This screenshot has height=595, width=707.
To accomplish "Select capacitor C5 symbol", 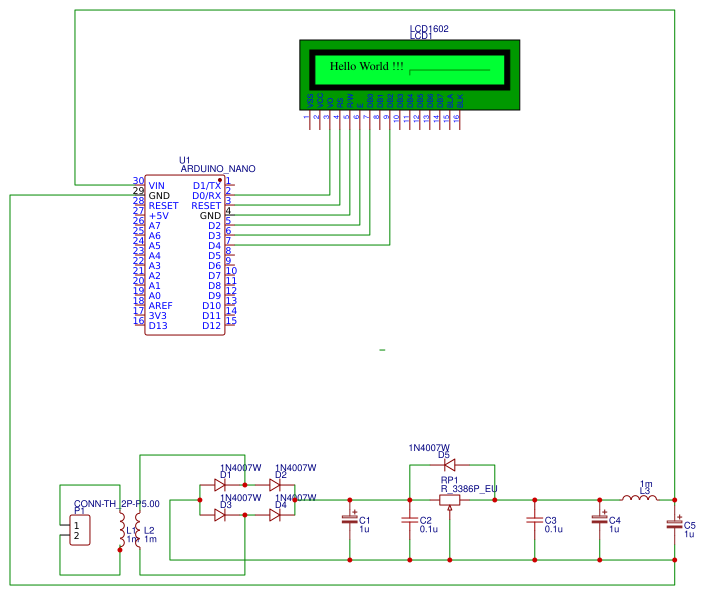I will [x=675, y=524].
